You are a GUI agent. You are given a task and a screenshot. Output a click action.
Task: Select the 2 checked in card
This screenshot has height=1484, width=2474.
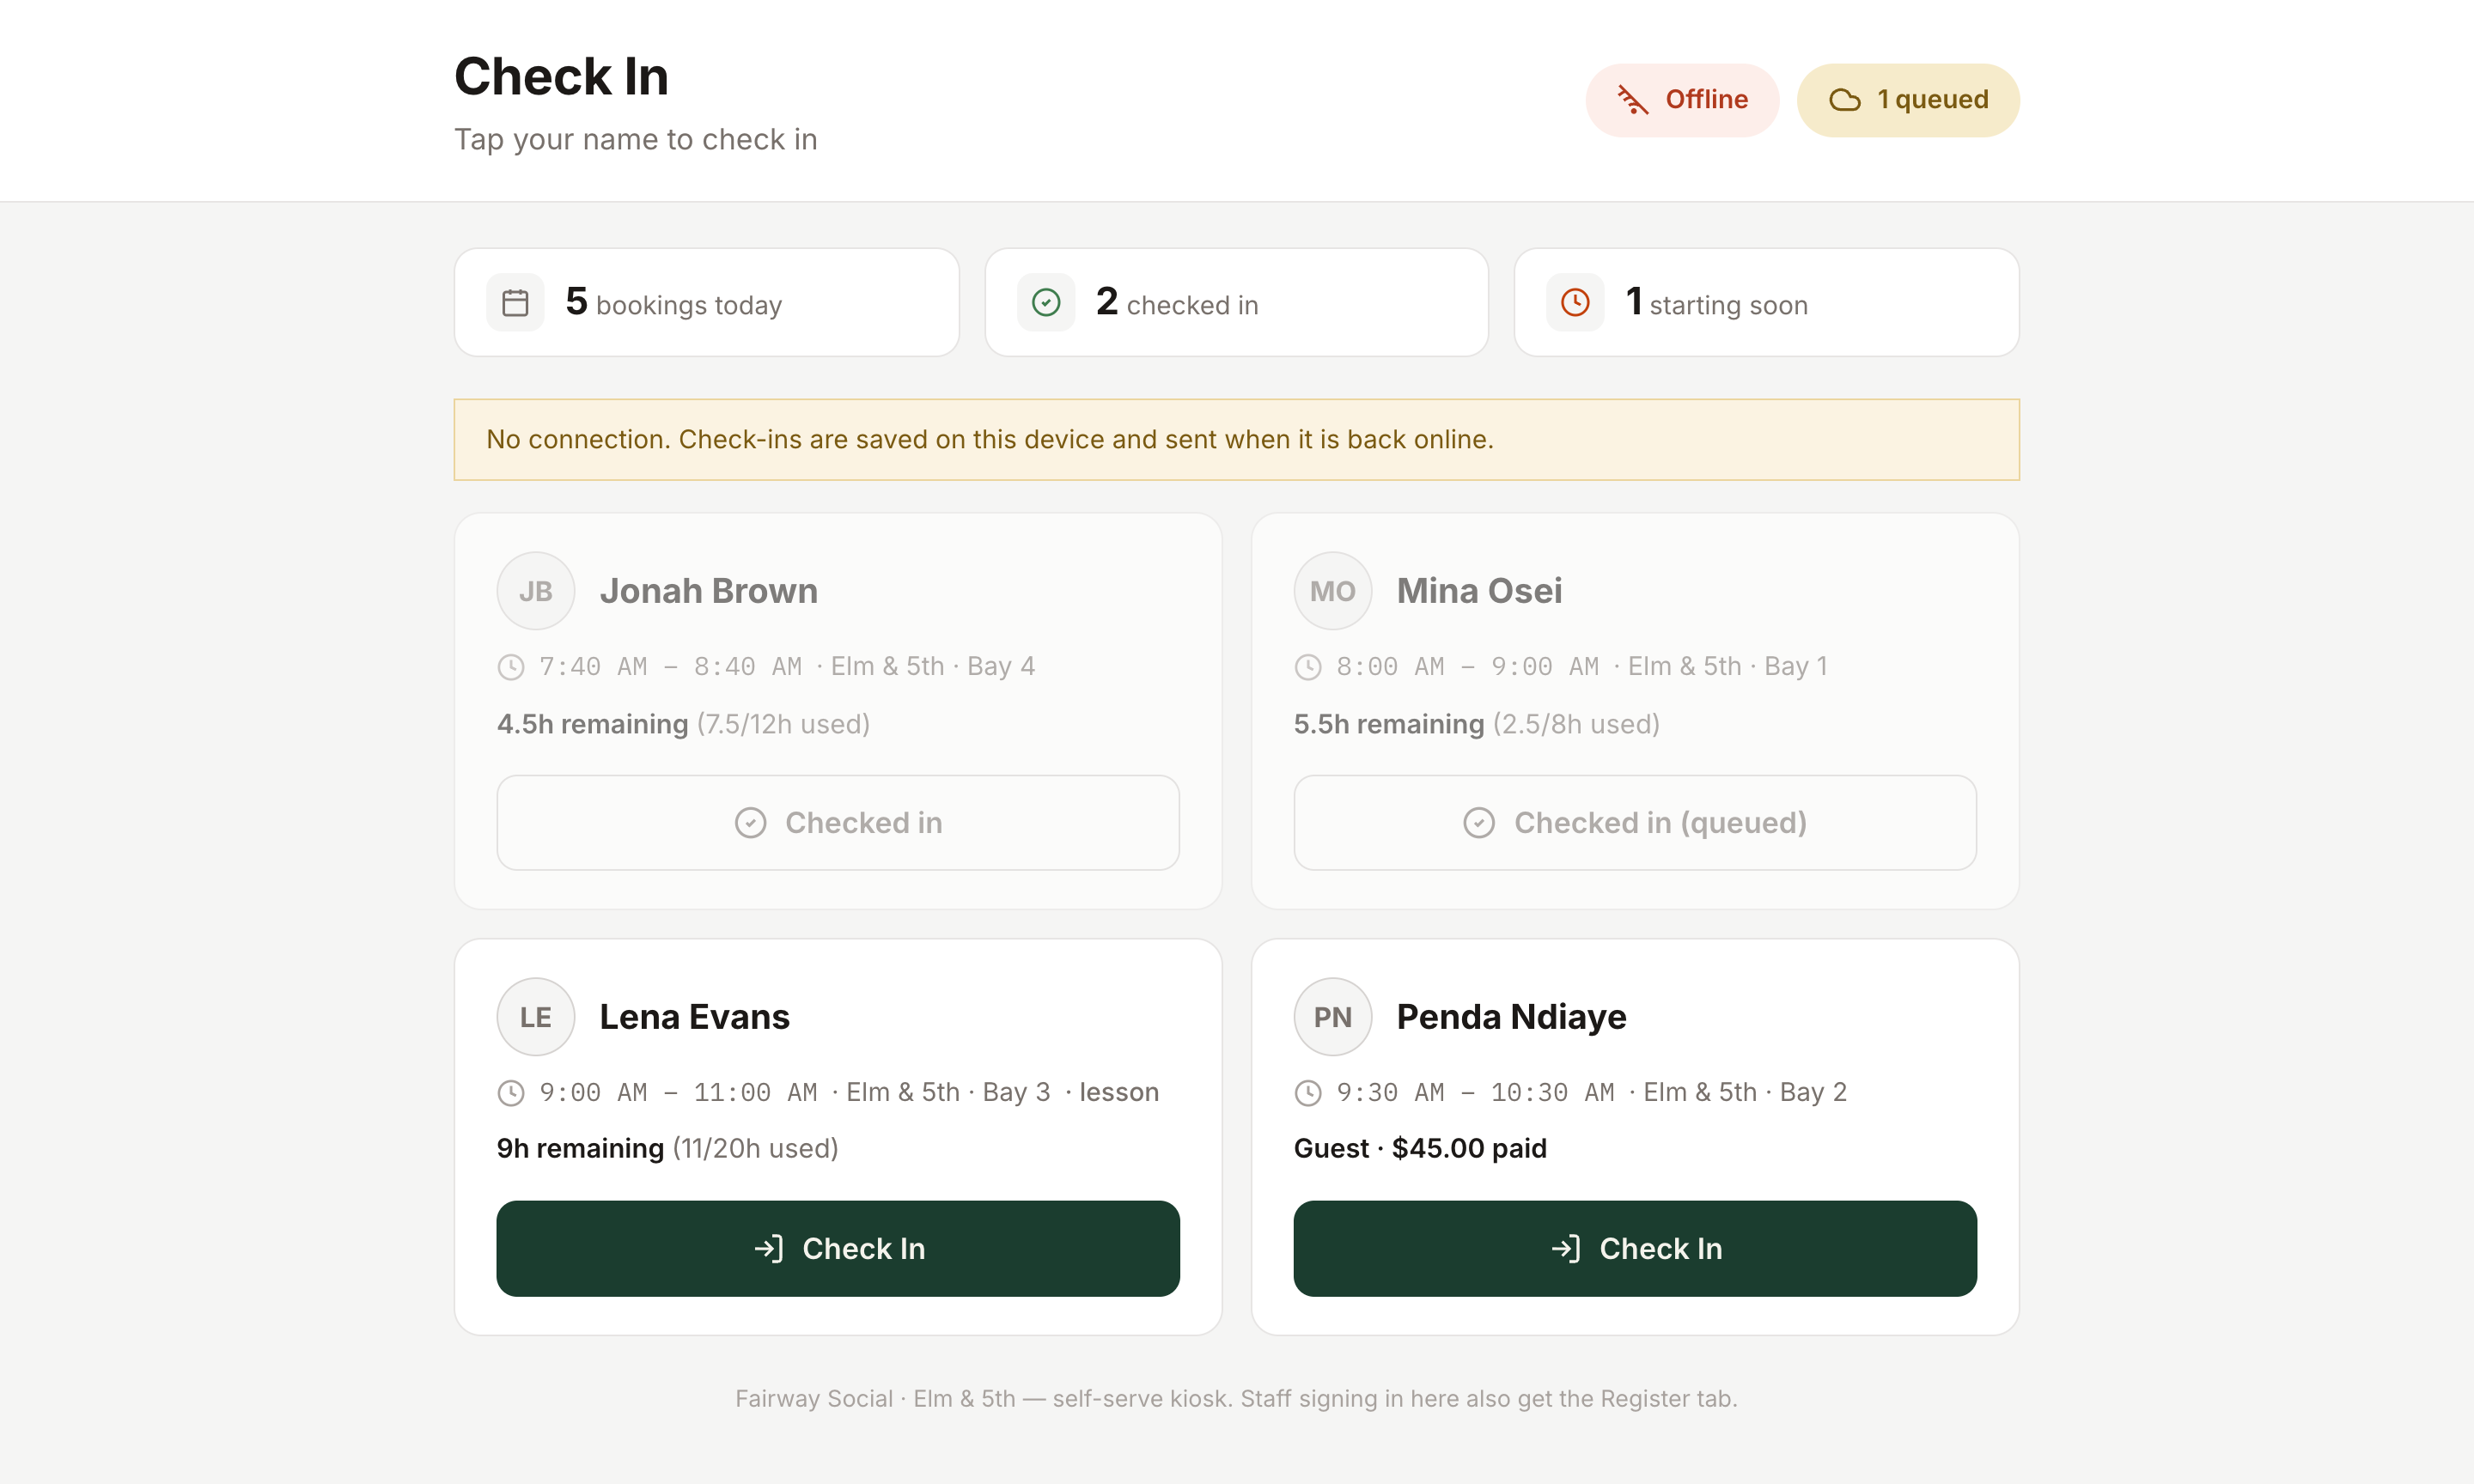tap(1237, 302)
